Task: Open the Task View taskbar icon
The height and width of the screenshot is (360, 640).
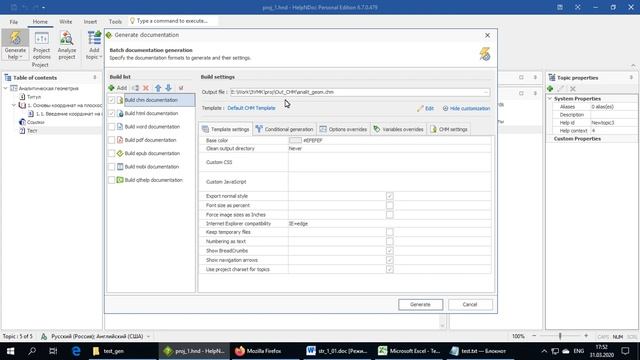Action: (x=53, y=351)
